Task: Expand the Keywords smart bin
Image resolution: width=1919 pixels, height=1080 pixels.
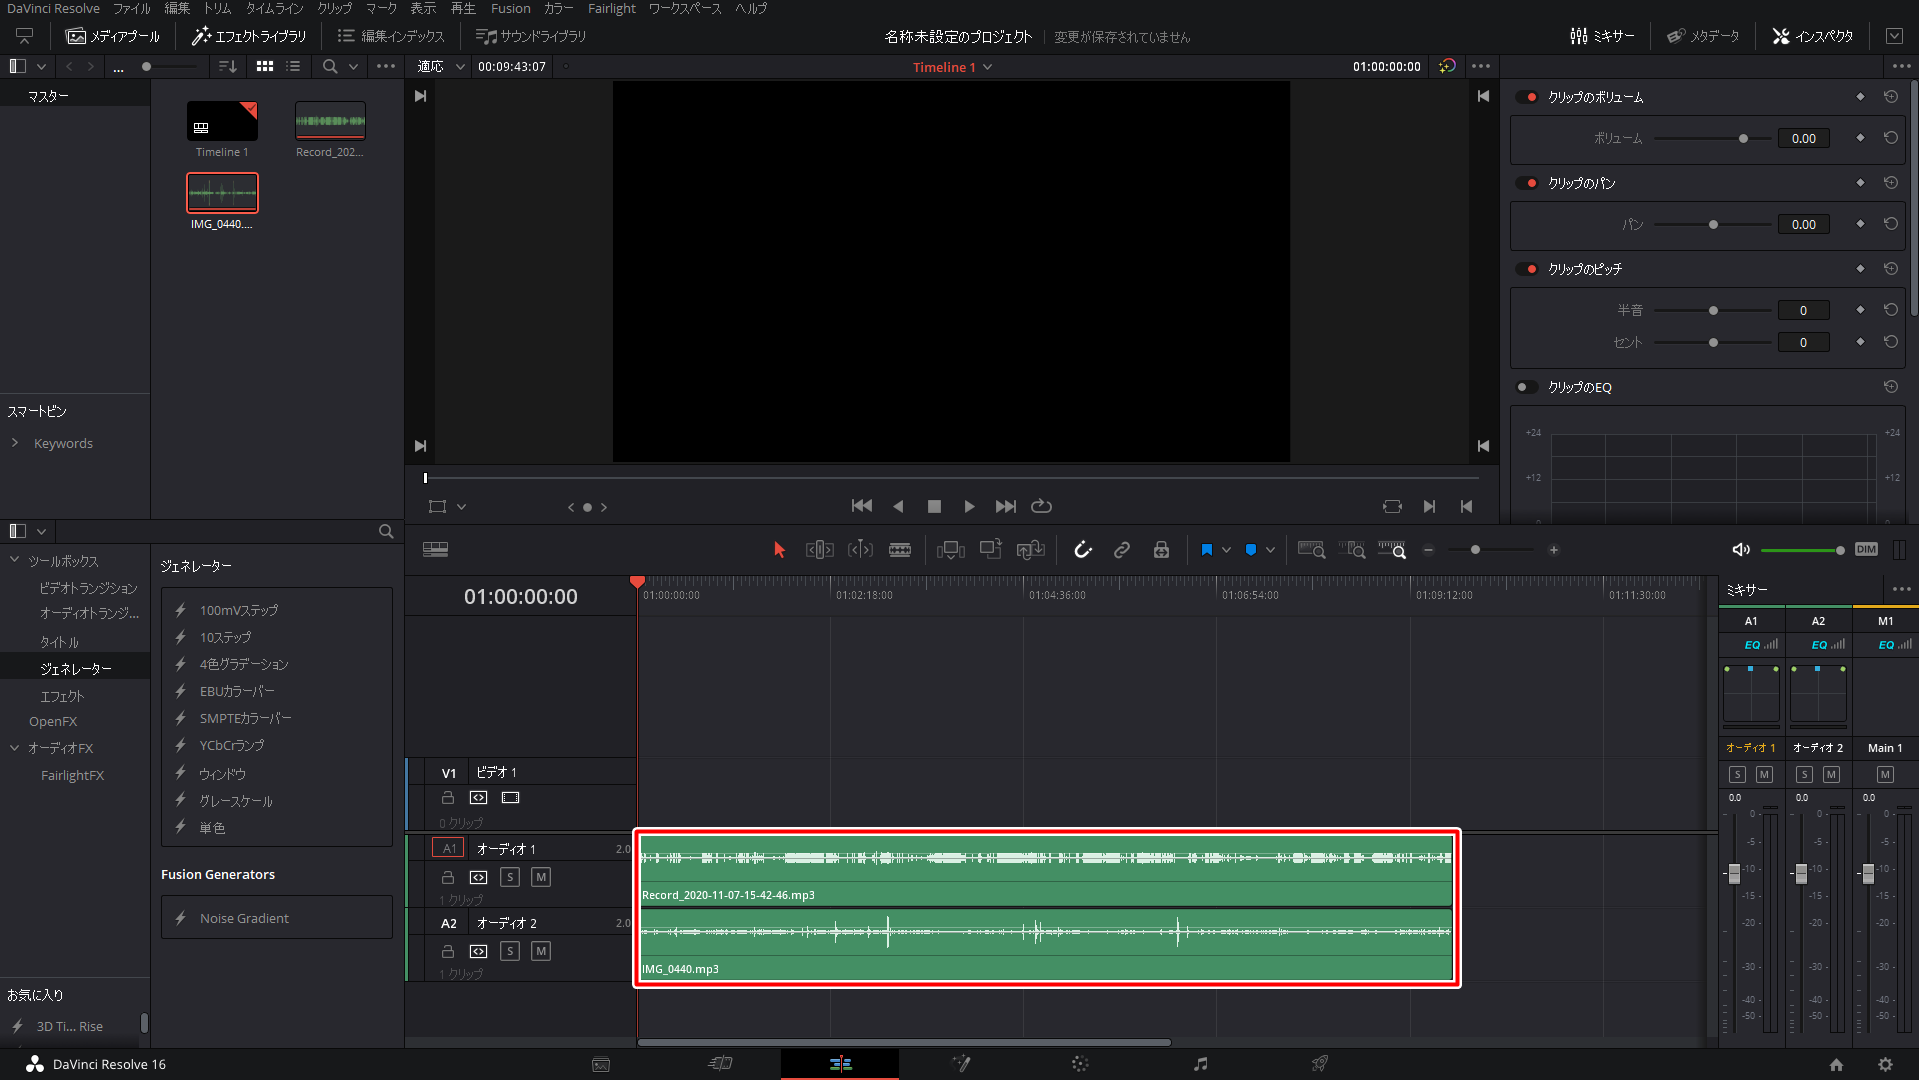Action: 15,443
